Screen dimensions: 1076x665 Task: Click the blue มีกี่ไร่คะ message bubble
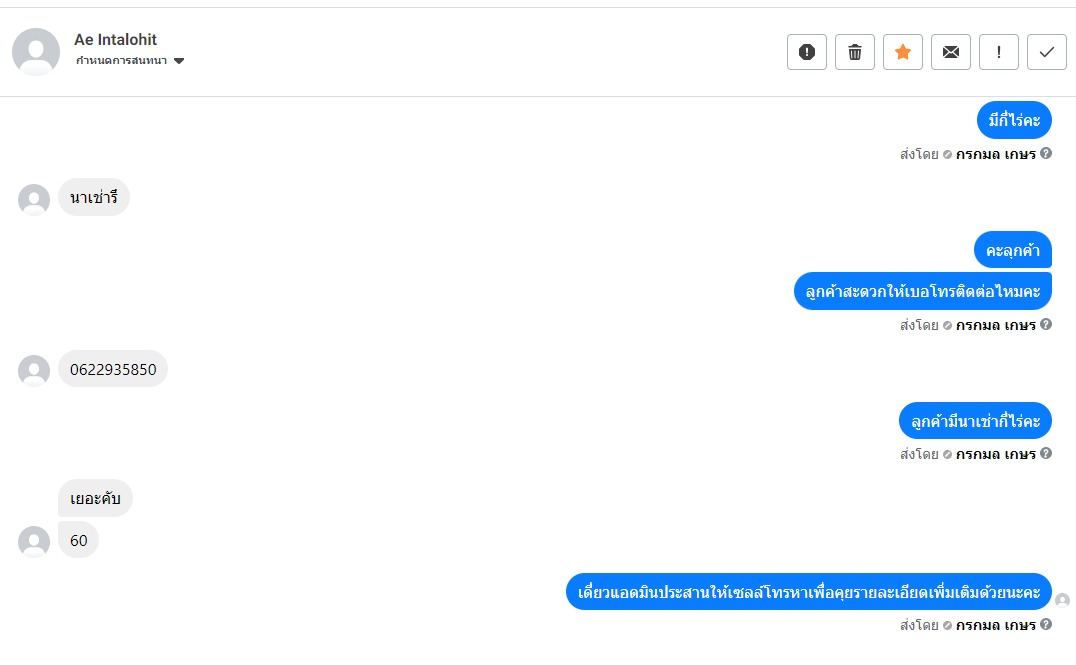[x=1014, y=120]
